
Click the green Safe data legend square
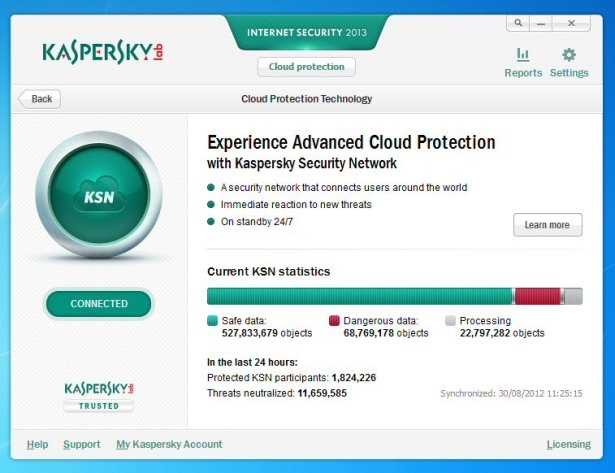click(212, 321)
